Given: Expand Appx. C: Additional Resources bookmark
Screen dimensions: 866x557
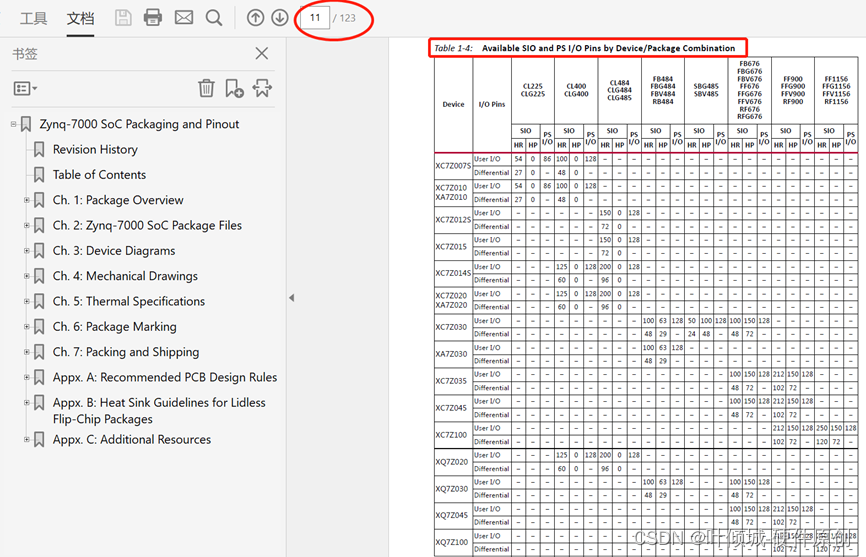Looking at the screenshot, I should point(27,440).
